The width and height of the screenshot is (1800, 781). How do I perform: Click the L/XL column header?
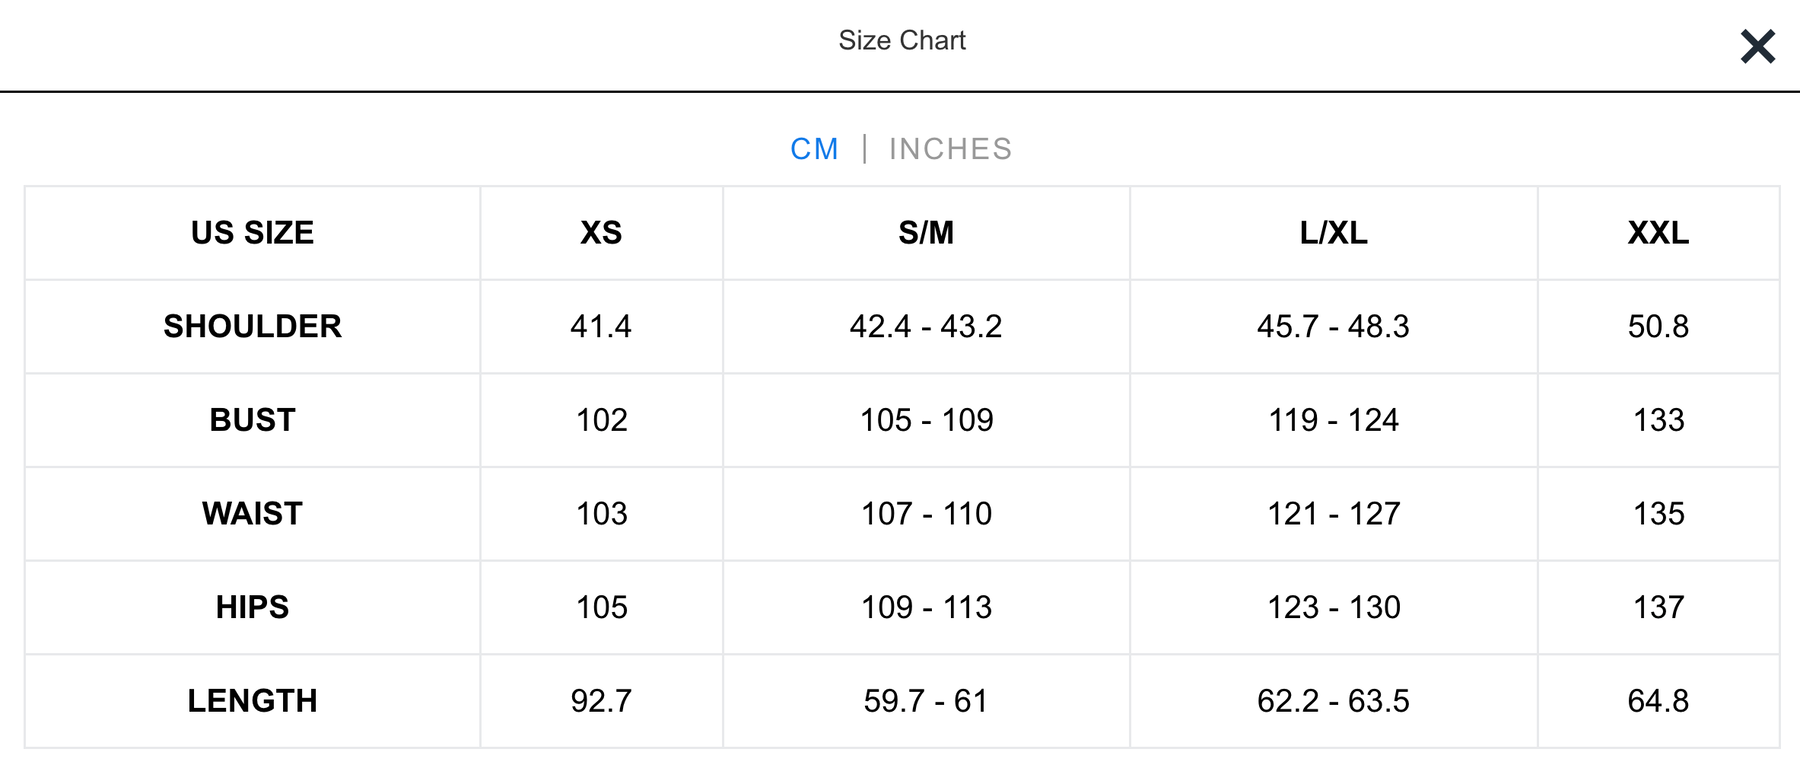coord(1333,233)
